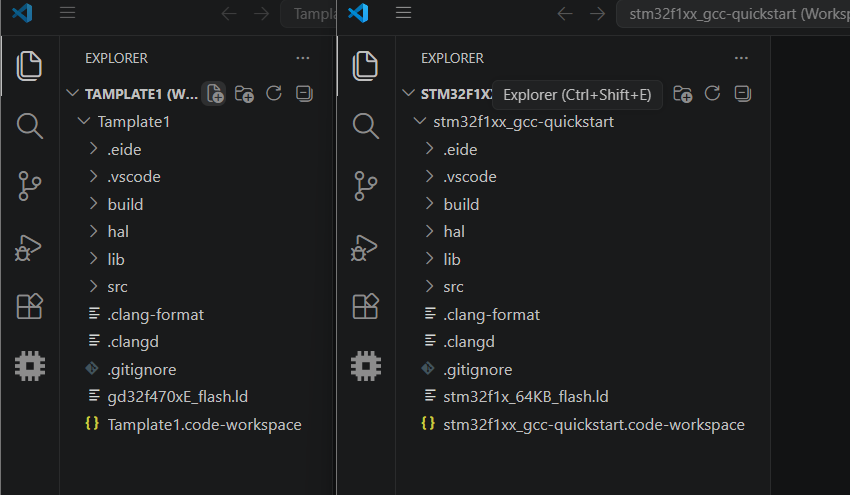Open hamburger menu in right window
This screenshot has width=850, height=495.
[403, 12]
